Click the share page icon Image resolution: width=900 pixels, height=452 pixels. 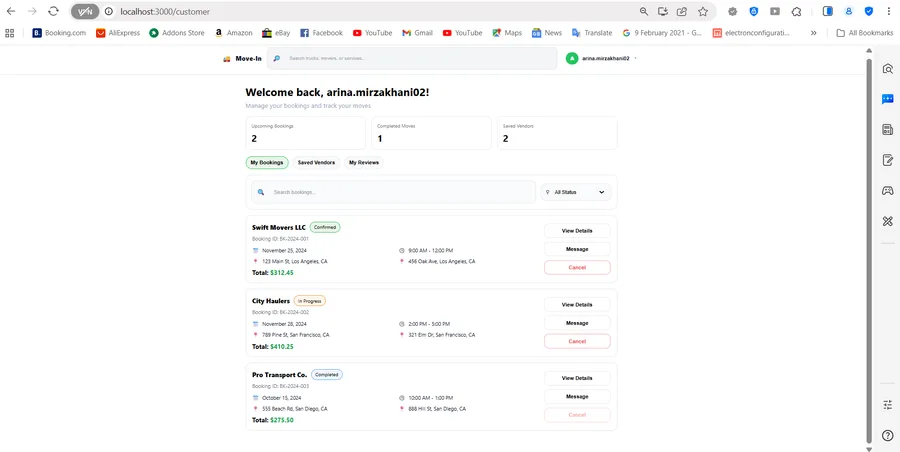point(682,11)
